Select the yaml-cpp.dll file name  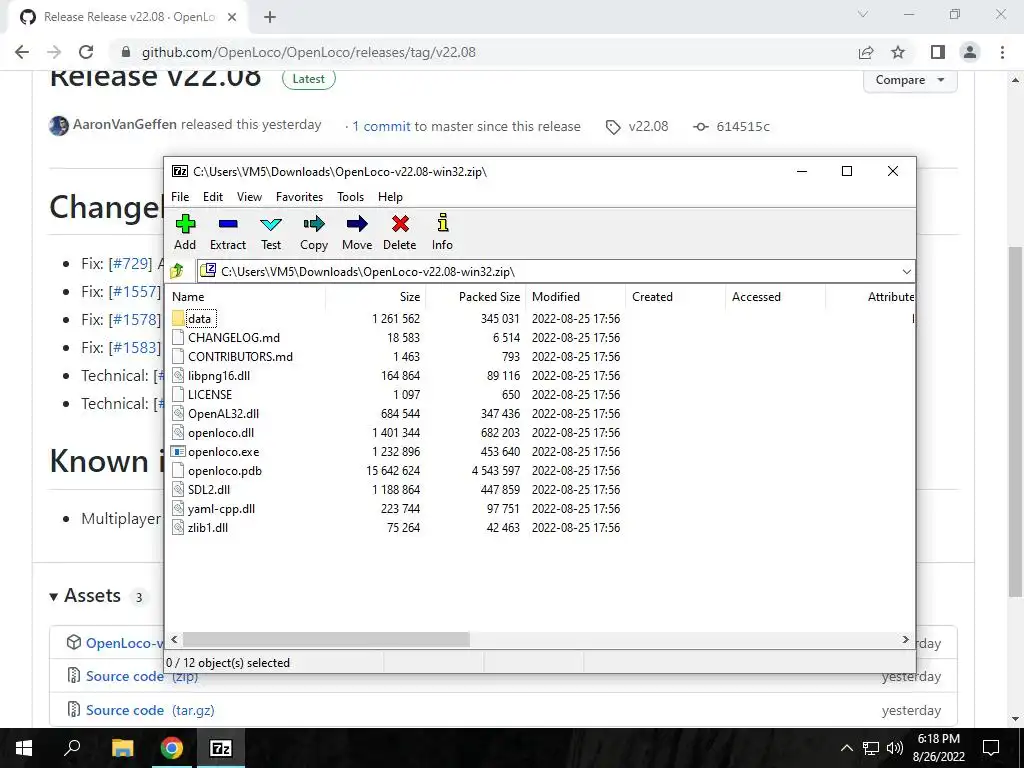(x=221, y=509)
